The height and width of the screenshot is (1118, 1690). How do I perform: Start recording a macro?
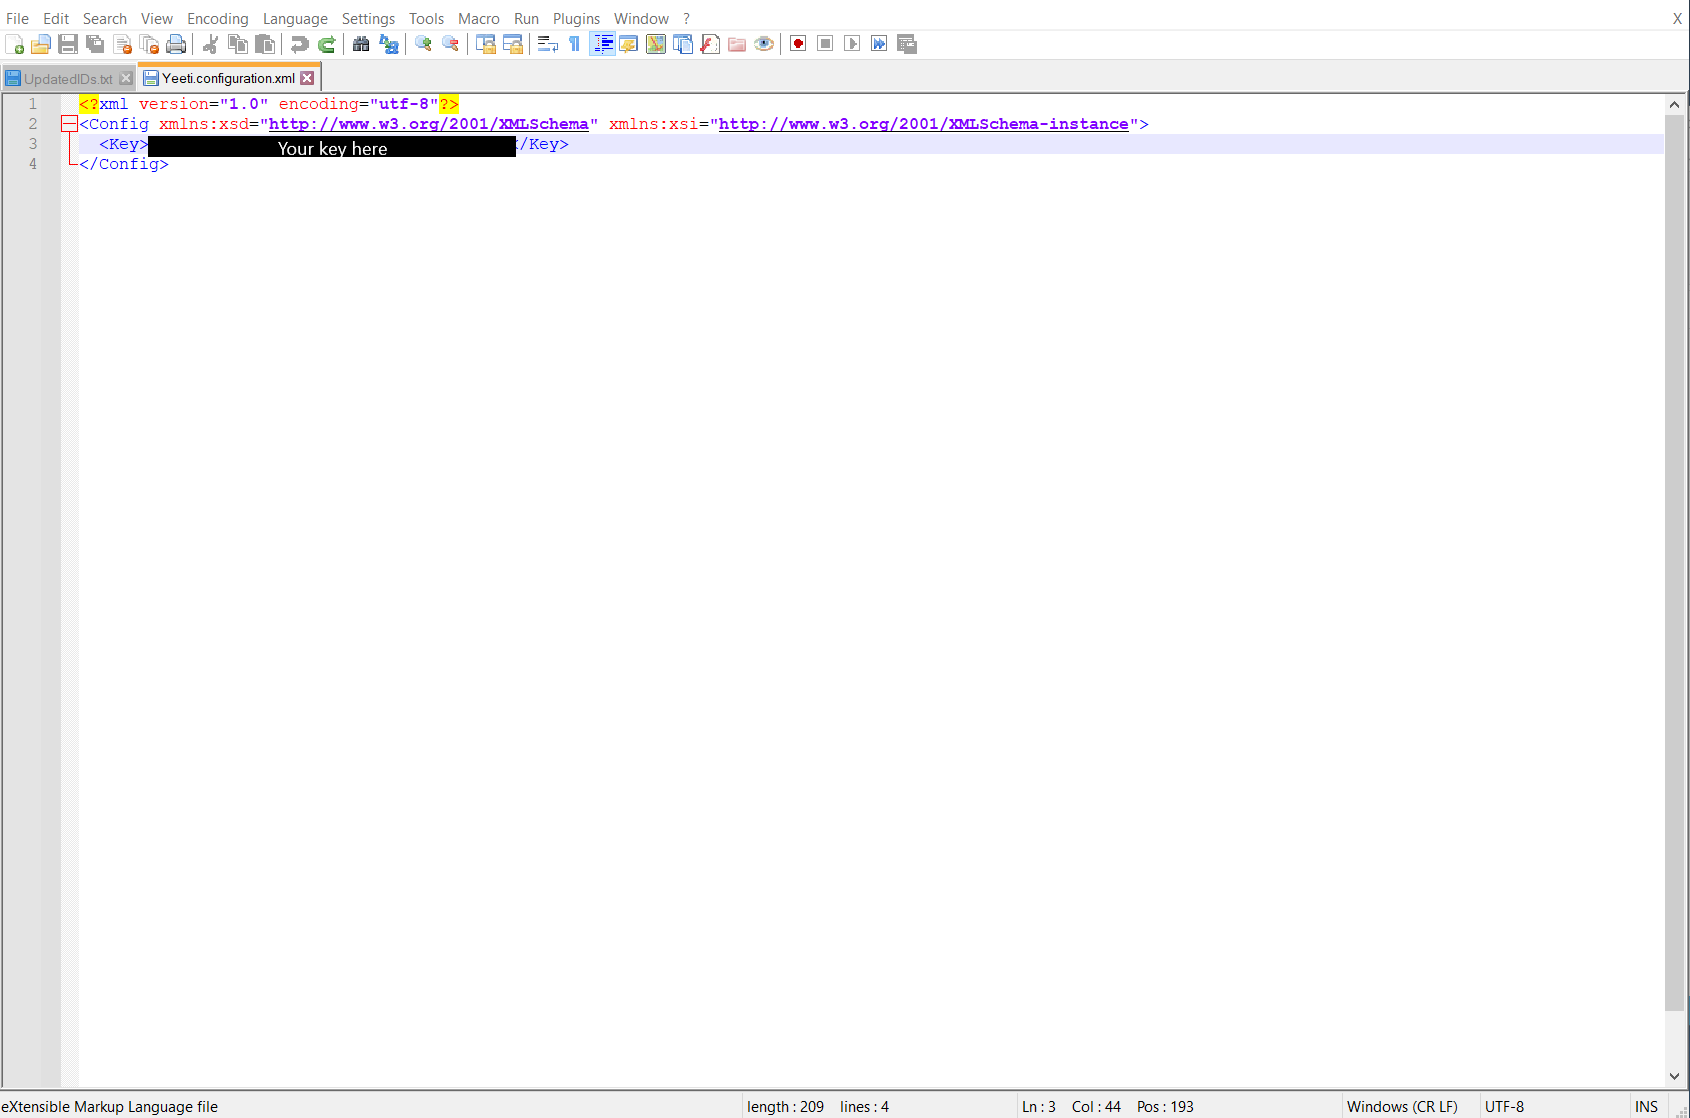pyautogui.click(x=798, y=44)
